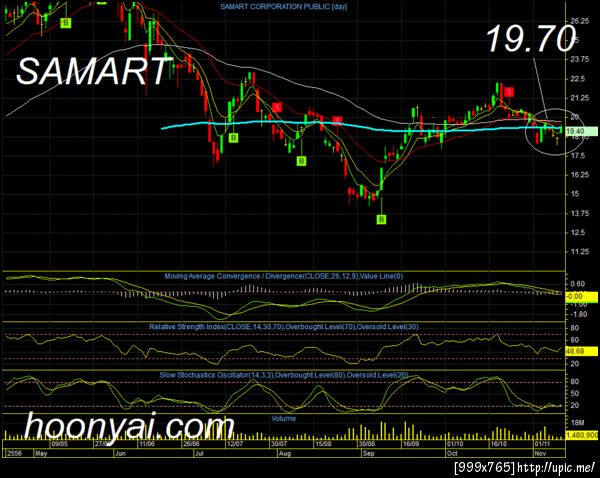Click the B buy marker in May
Viewport: 600px width, 478px height.
coord(66,23)
